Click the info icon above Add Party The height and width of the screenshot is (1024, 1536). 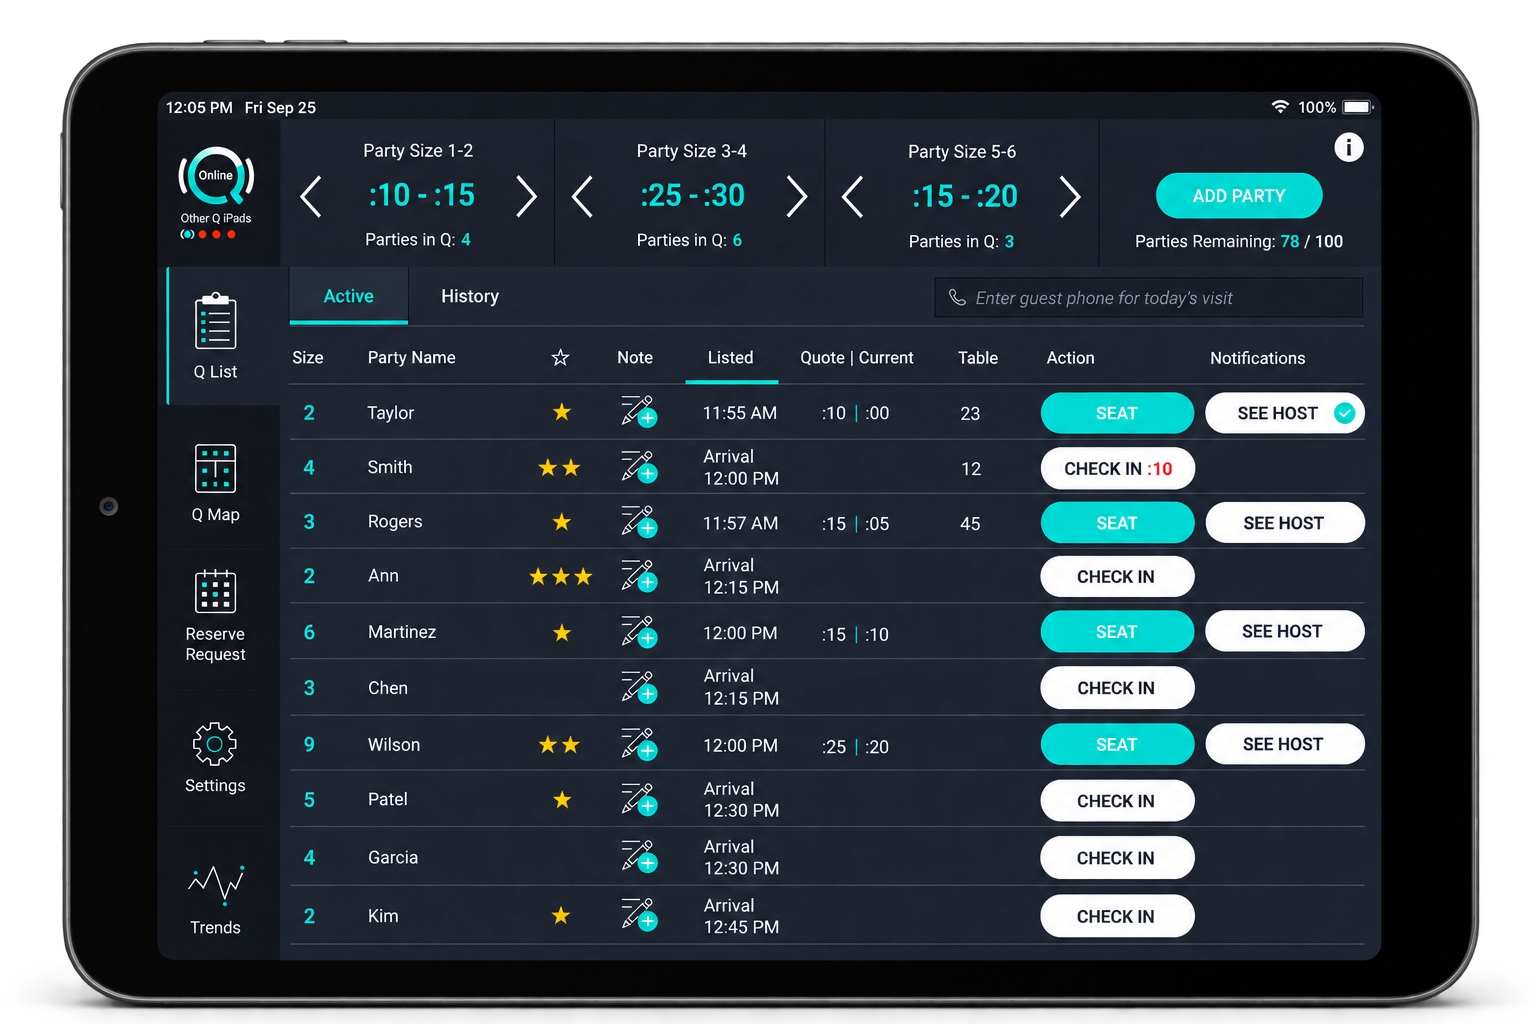tap(1348, 148)
